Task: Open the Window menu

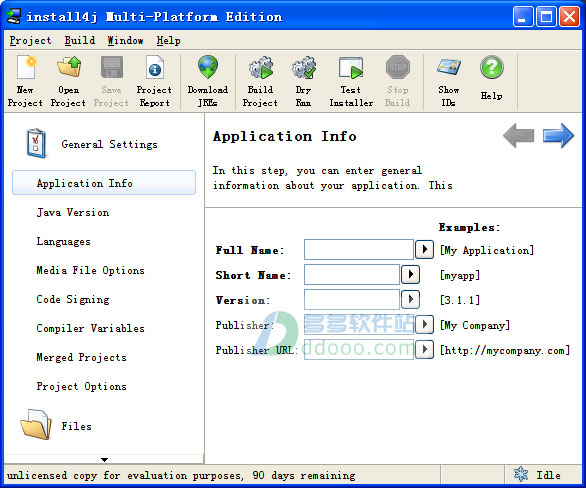Action: click(x=125, y=40)
